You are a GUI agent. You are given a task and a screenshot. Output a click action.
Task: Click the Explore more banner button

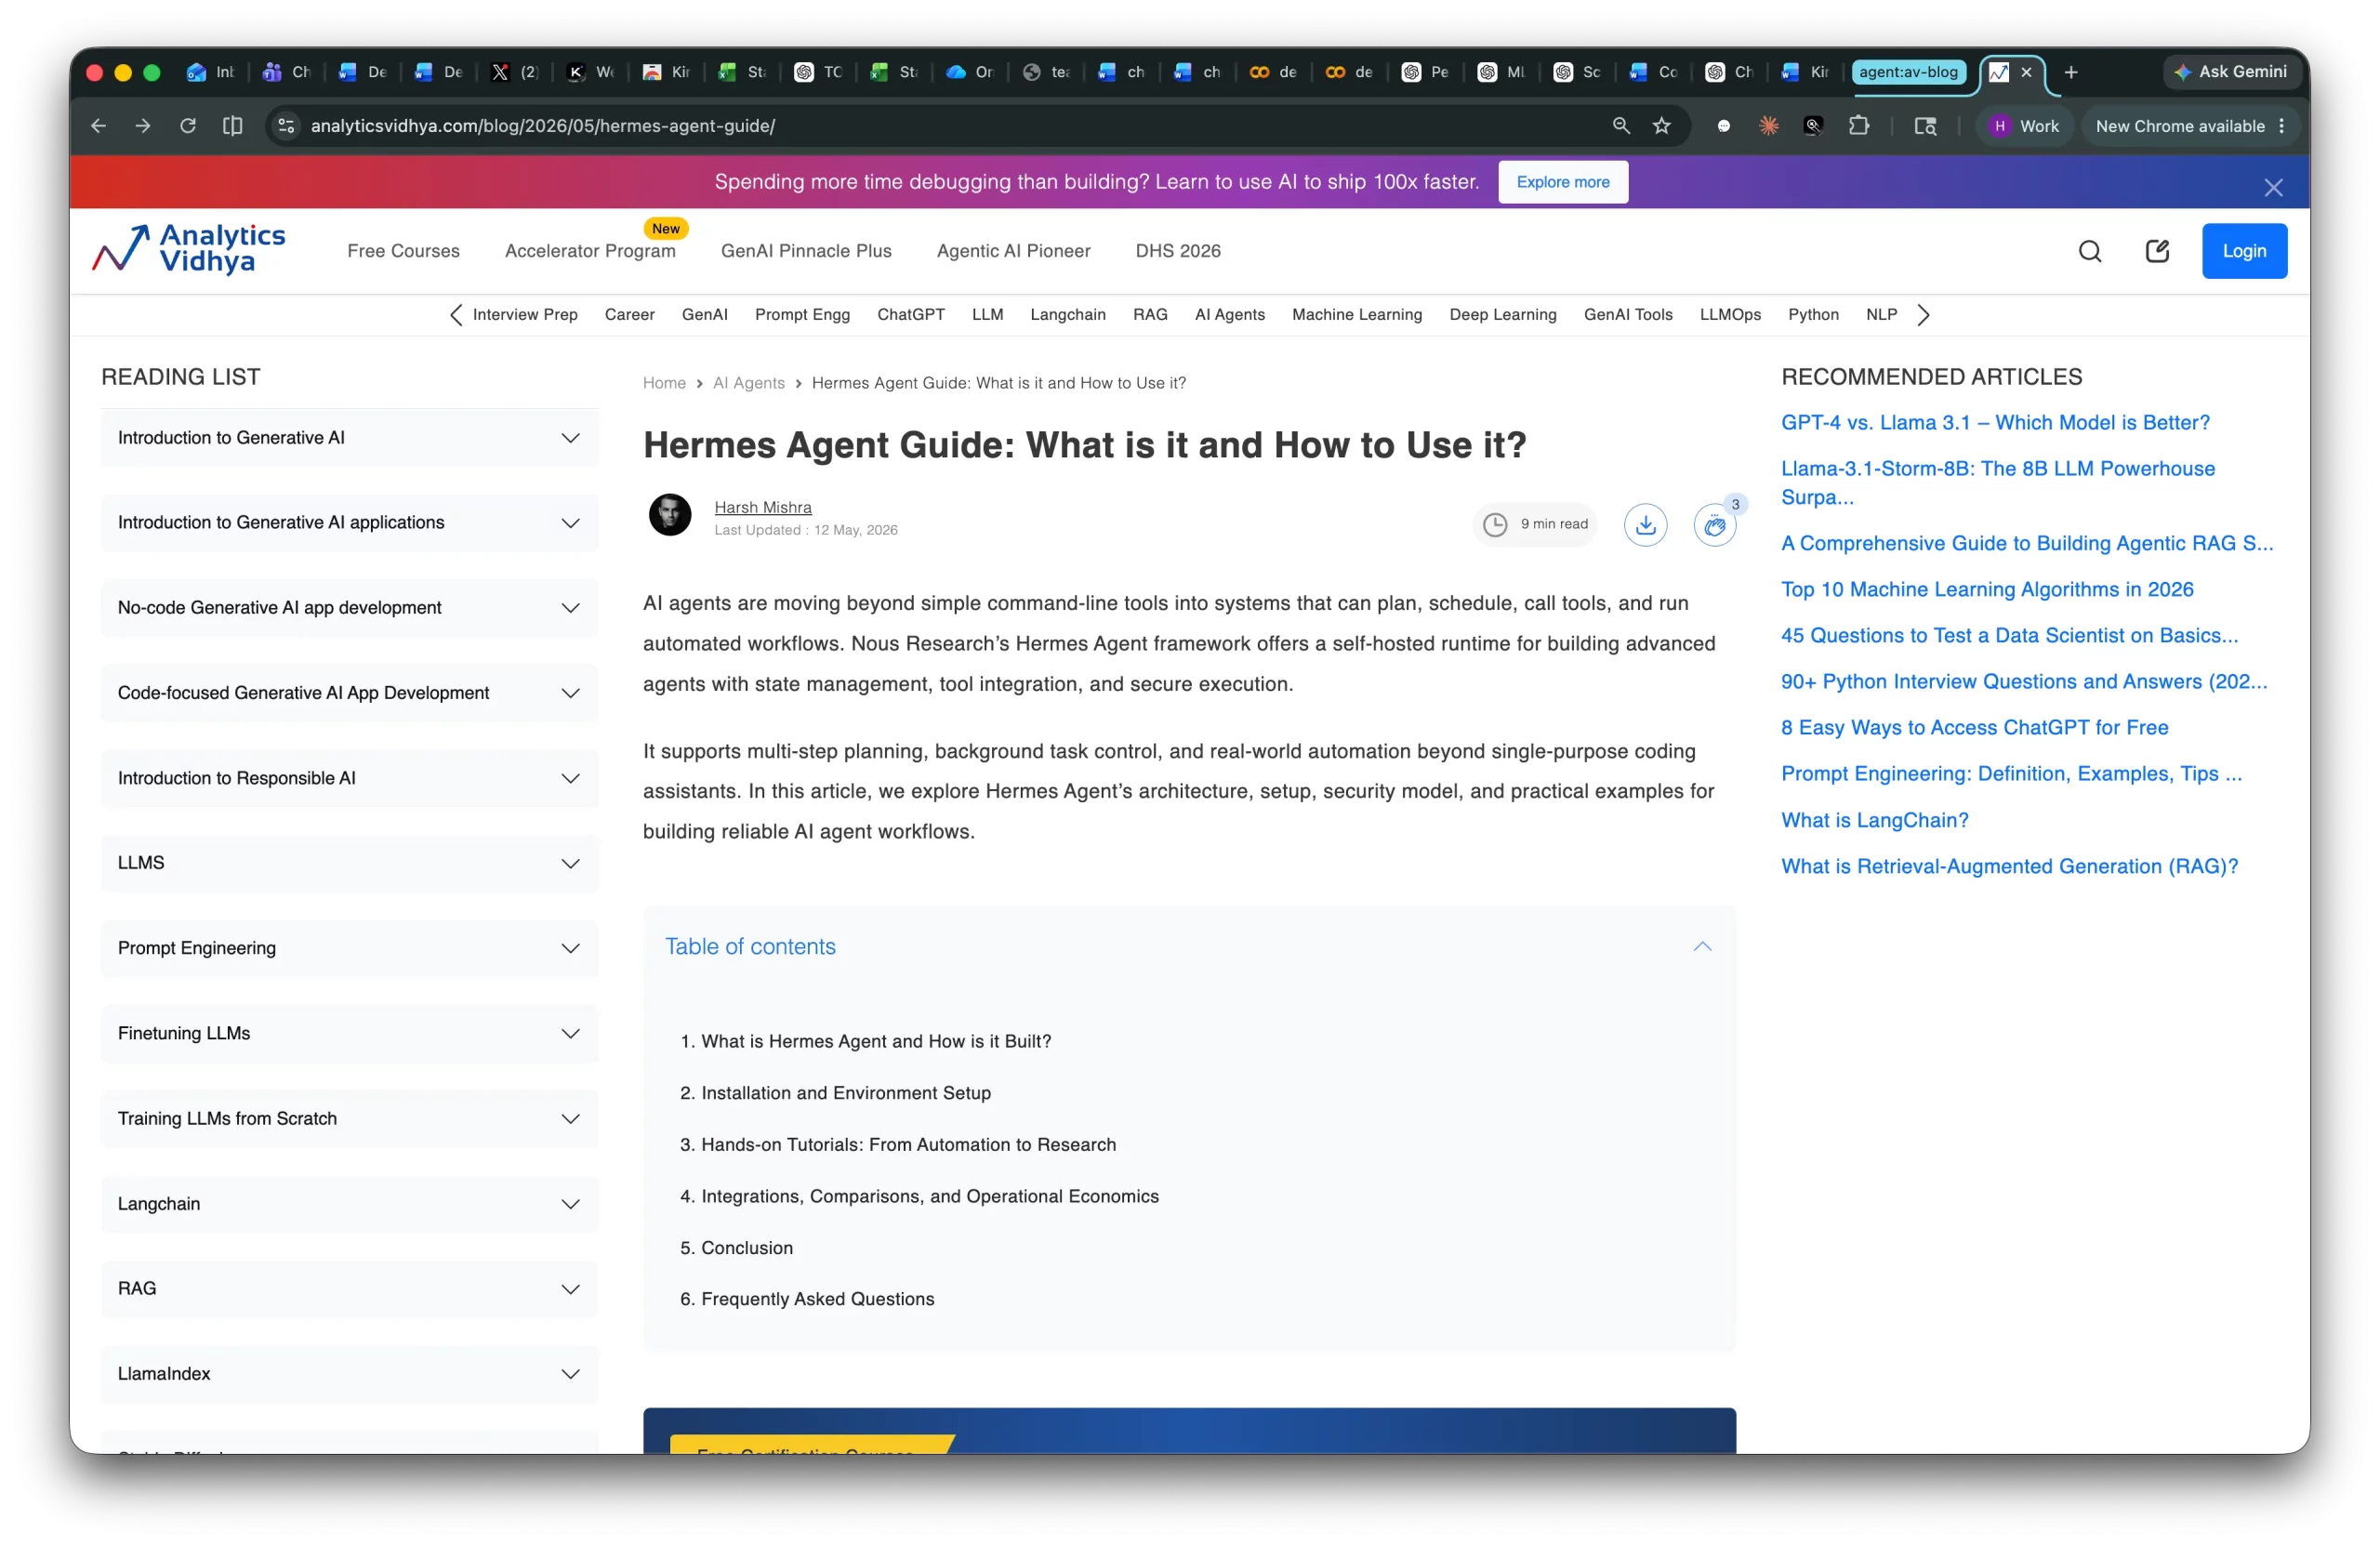click(1563, 182)
